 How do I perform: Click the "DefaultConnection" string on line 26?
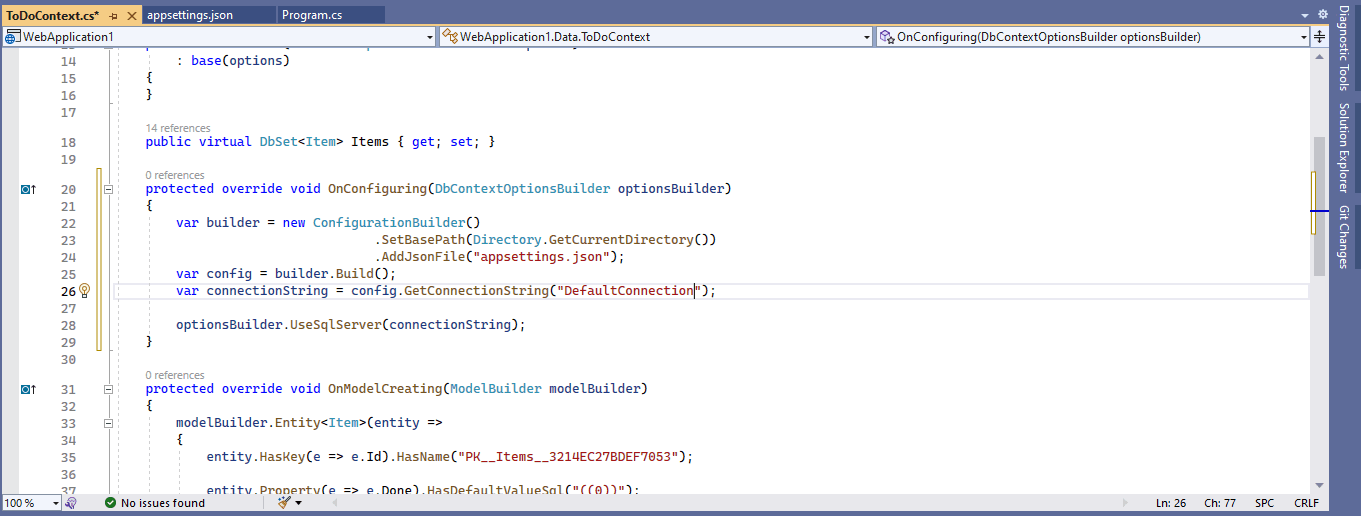pyautogui.click(x=629, y=291)
